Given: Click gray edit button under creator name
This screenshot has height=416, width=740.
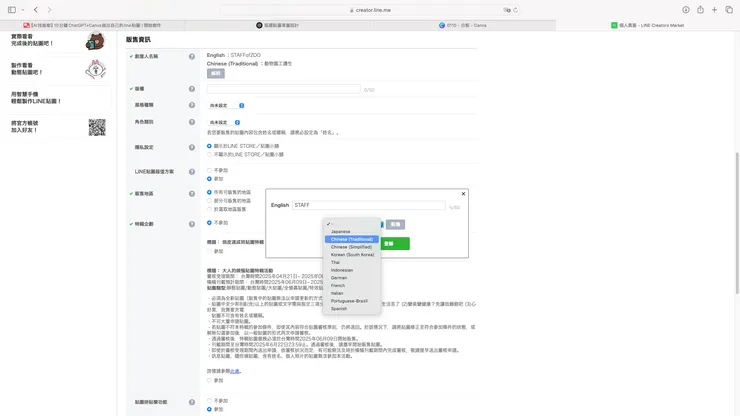Looking at the screenshot, I should pyautogui.click(x=216, y=73).
